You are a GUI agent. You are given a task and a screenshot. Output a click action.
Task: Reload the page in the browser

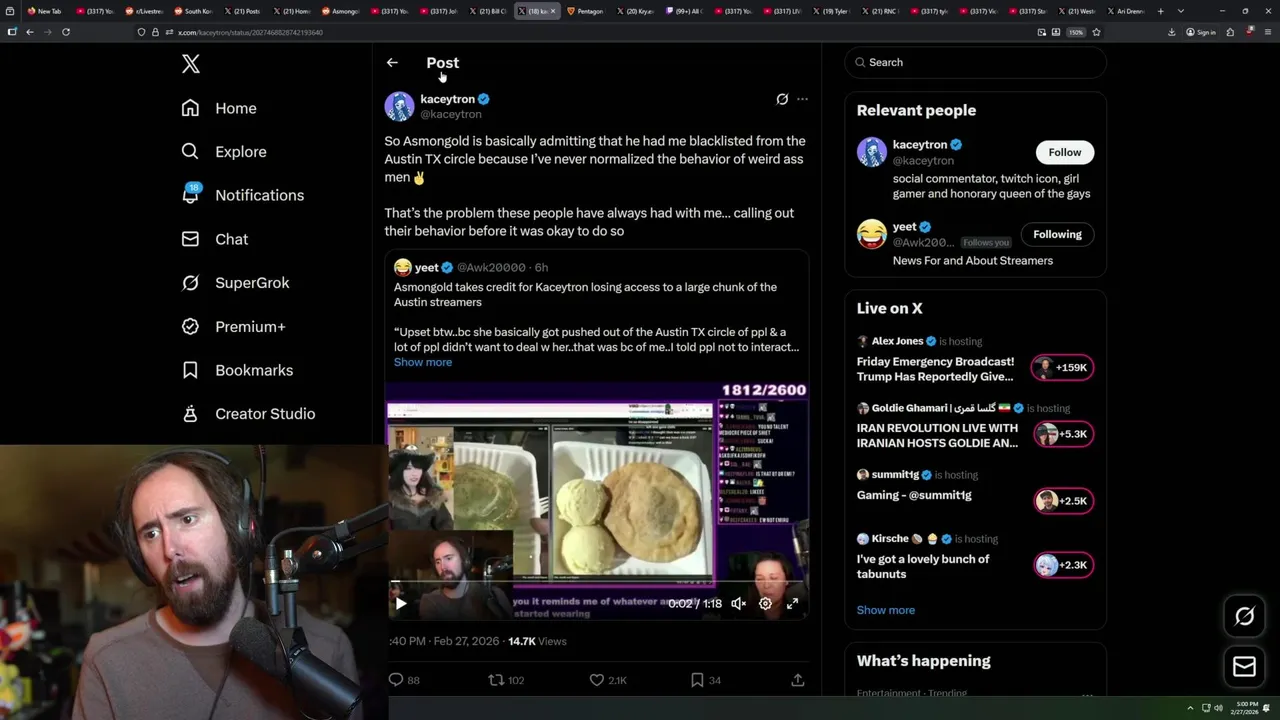[66, 32]
